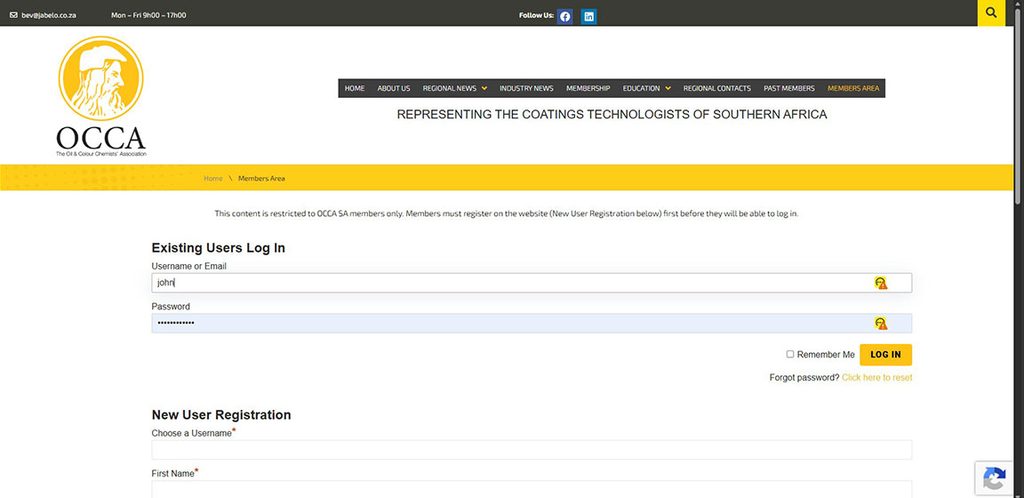This screenshot has width=1024, height=498.
Task: Click the 'Click here to reset' link
Action: (x=877, y=378)
